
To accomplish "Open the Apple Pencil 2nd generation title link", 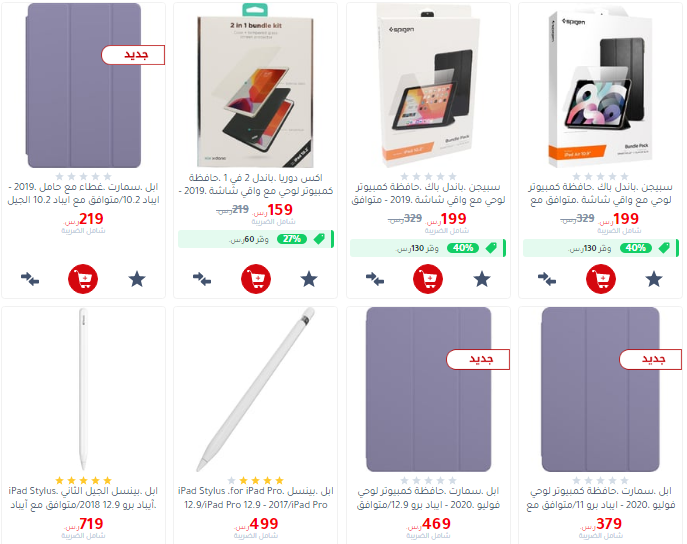I will pos(83,498).
